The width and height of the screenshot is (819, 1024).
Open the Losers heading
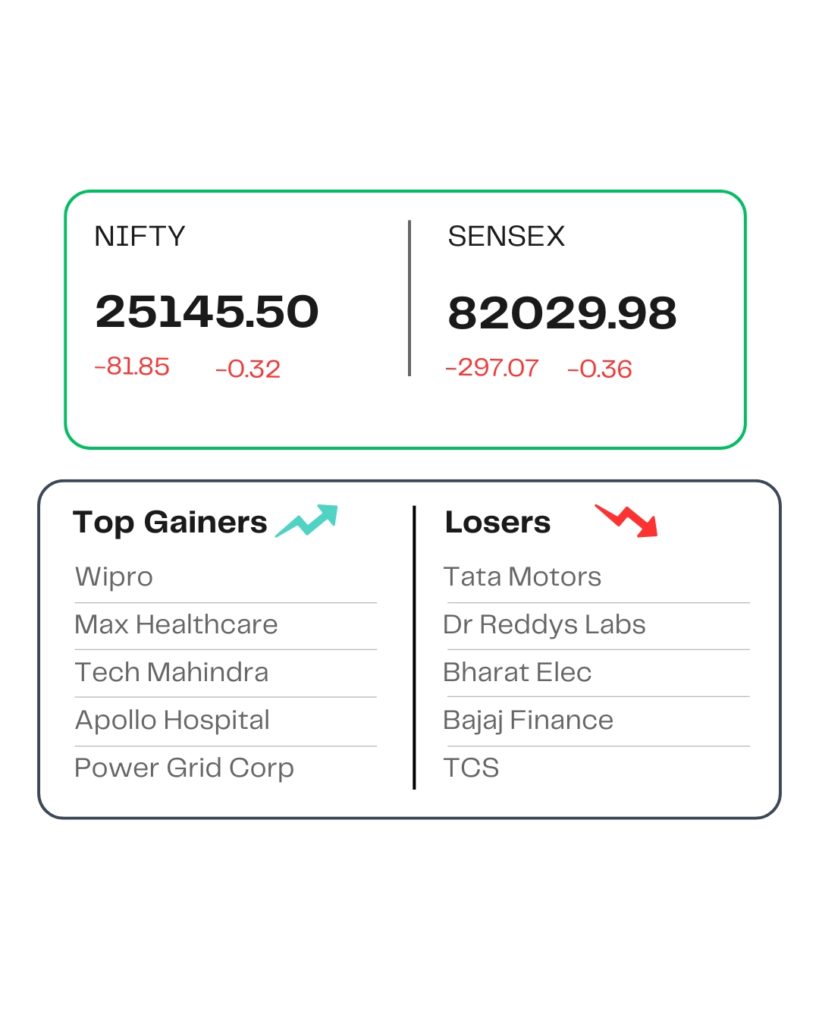(x=498, y=522)
